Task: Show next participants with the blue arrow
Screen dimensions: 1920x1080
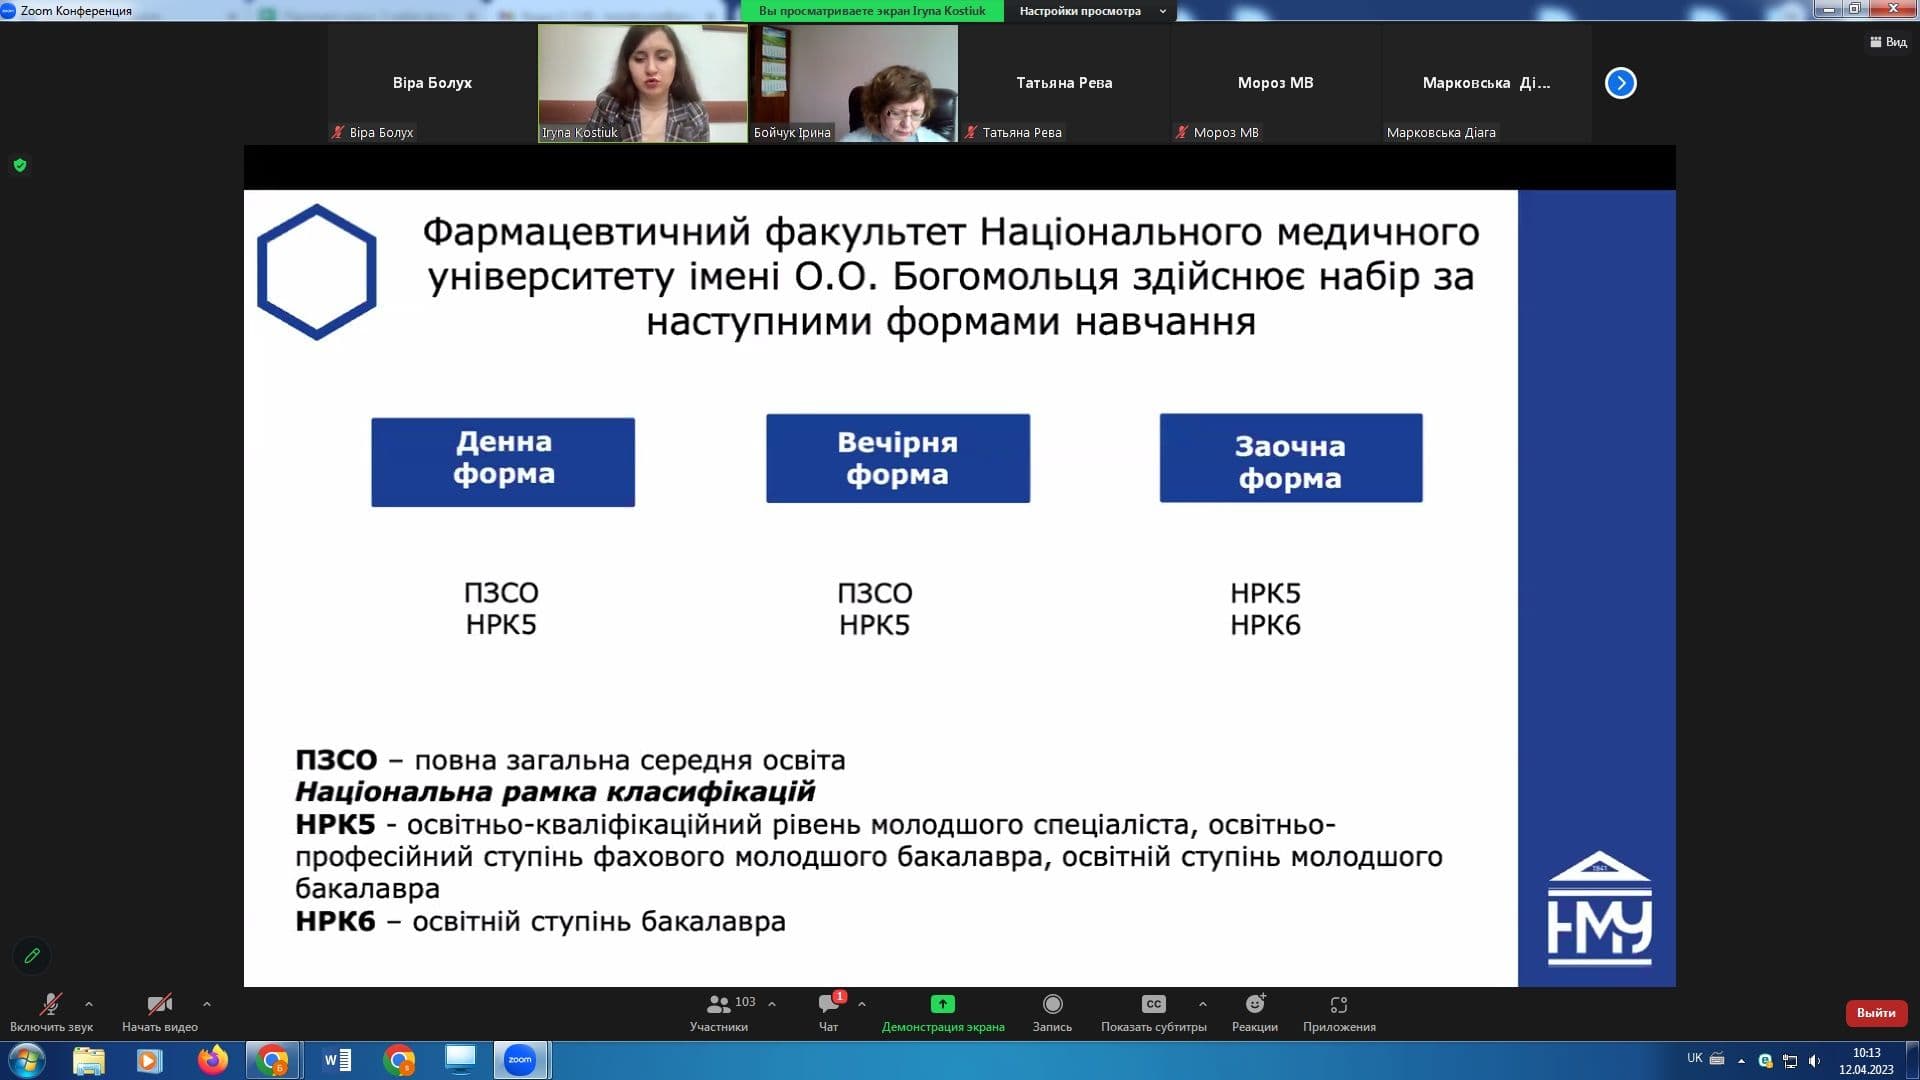Action: click(1620, 83)
